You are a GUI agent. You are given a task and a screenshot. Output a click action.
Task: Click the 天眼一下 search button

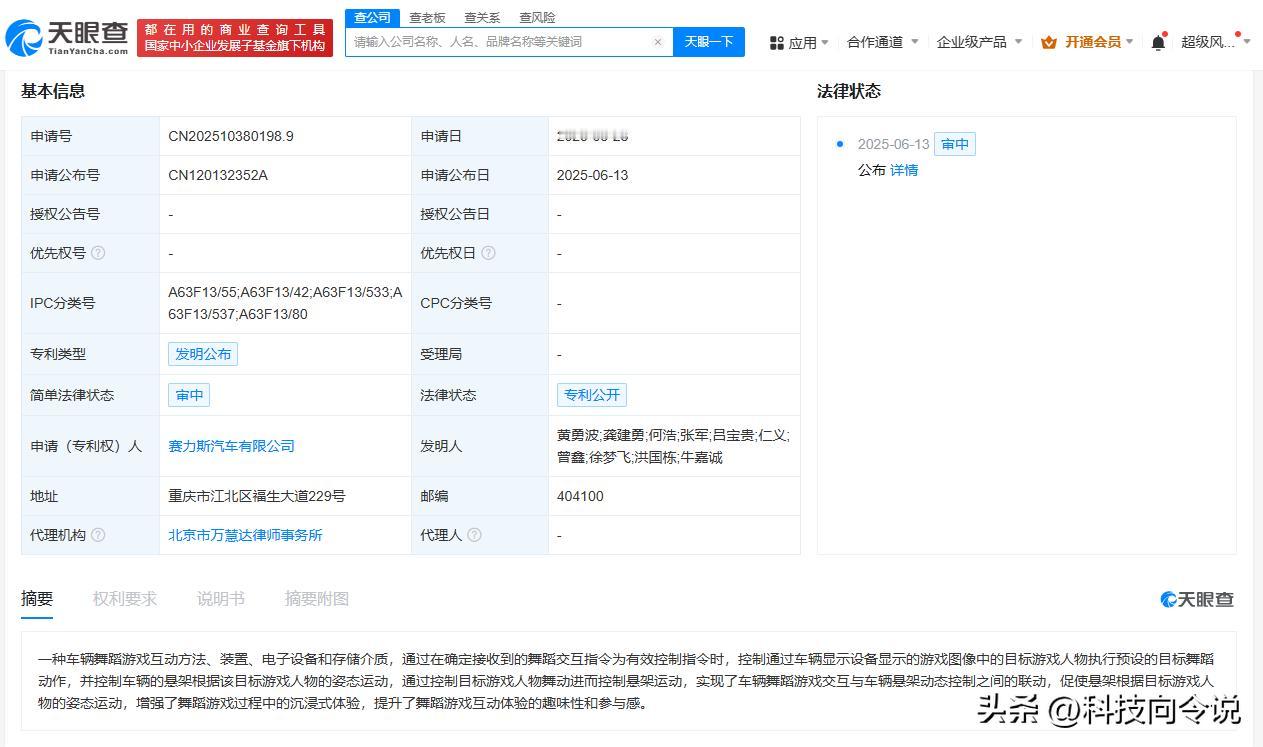[709, 42]
